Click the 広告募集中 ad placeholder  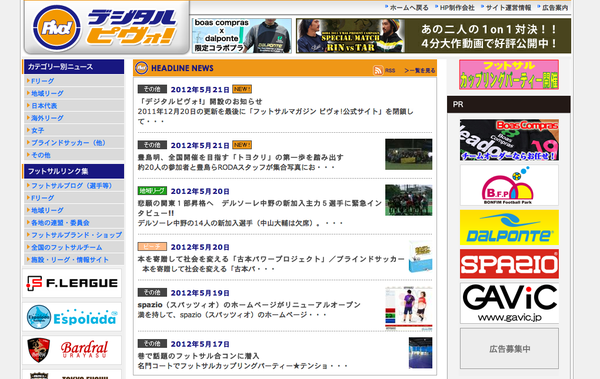pyautogui.click(x=509, y=349)
